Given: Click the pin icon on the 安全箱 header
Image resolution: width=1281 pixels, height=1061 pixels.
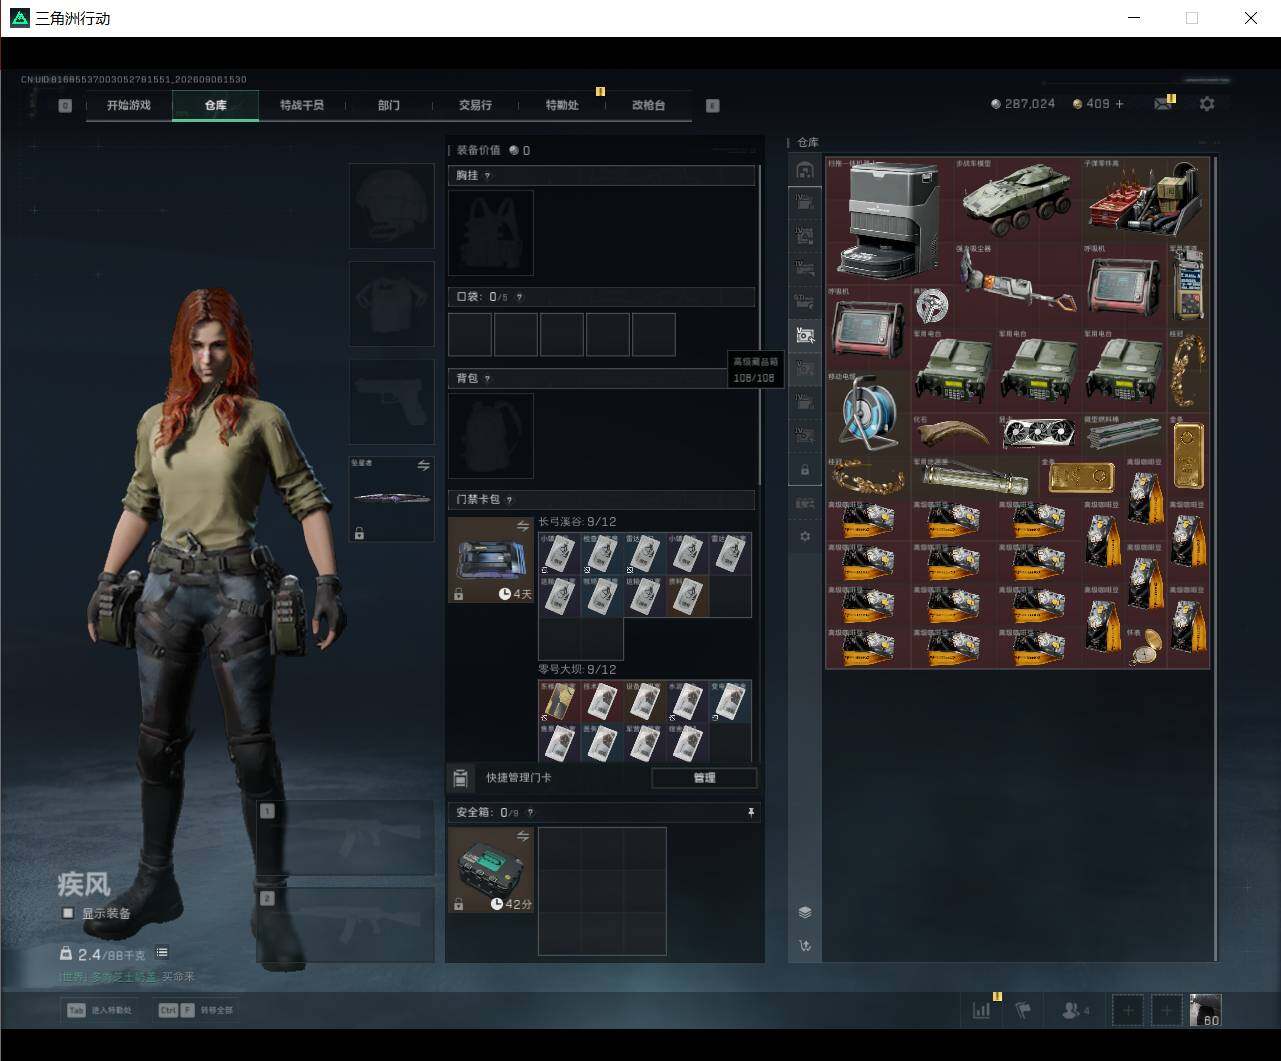Looking at the screenshot, I should 751,813.
